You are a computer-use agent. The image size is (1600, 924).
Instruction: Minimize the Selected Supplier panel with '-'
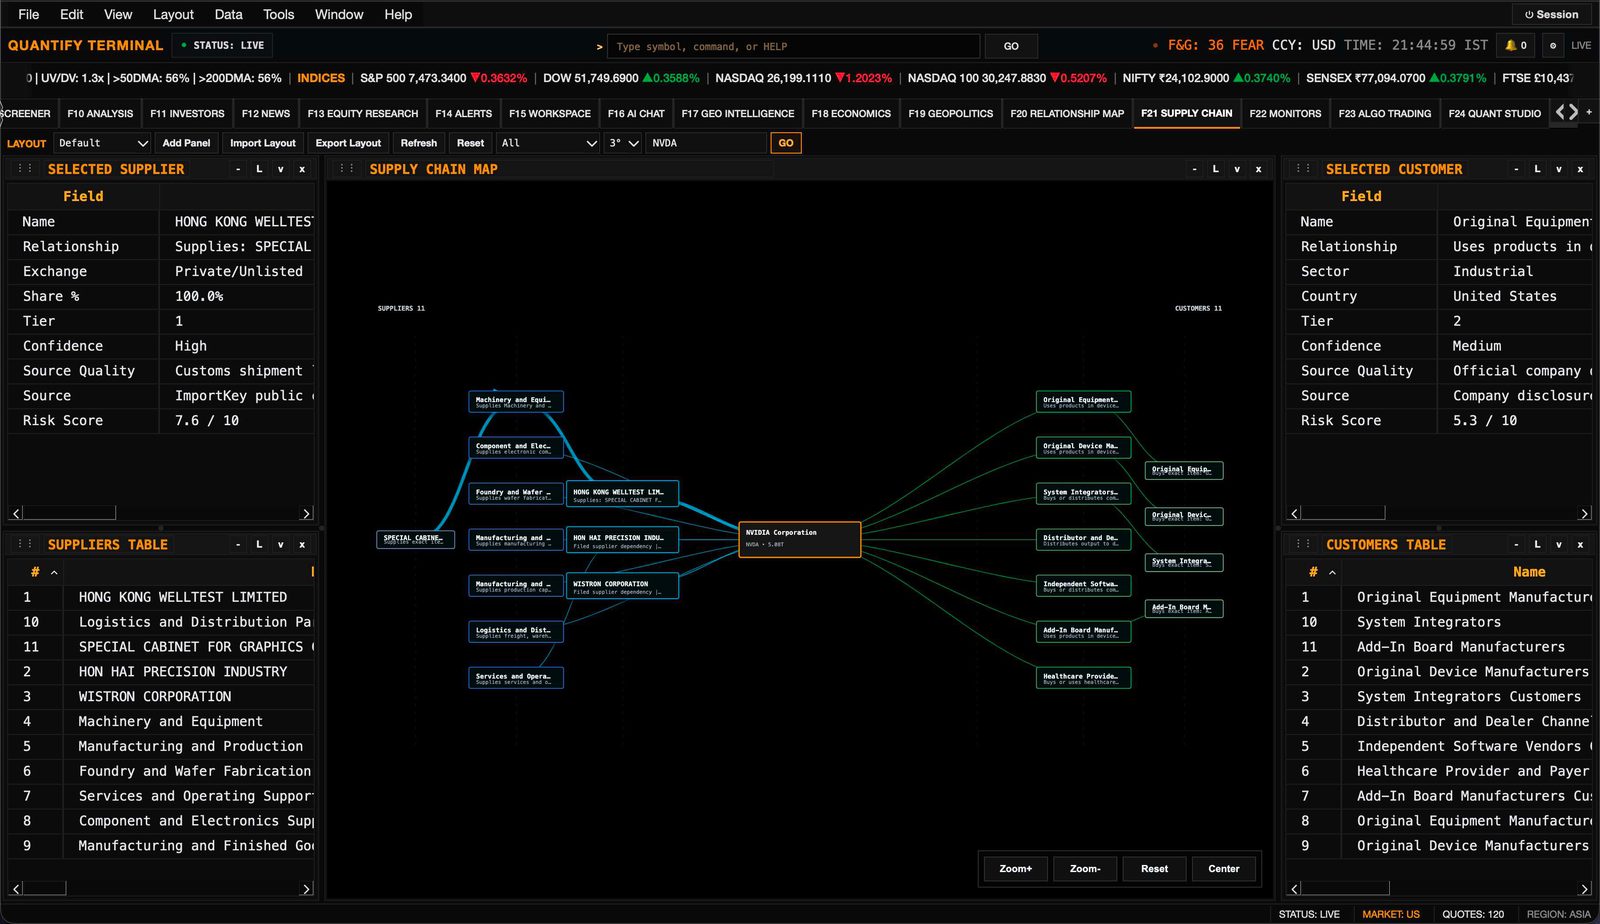(238, 169)
